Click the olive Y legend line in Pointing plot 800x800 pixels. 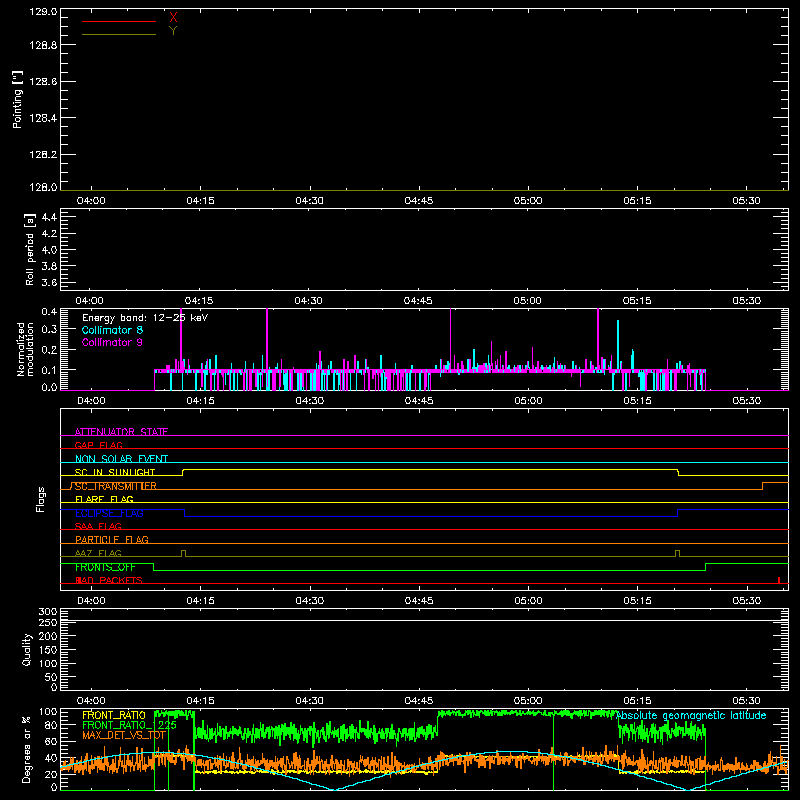pos(119,35)
